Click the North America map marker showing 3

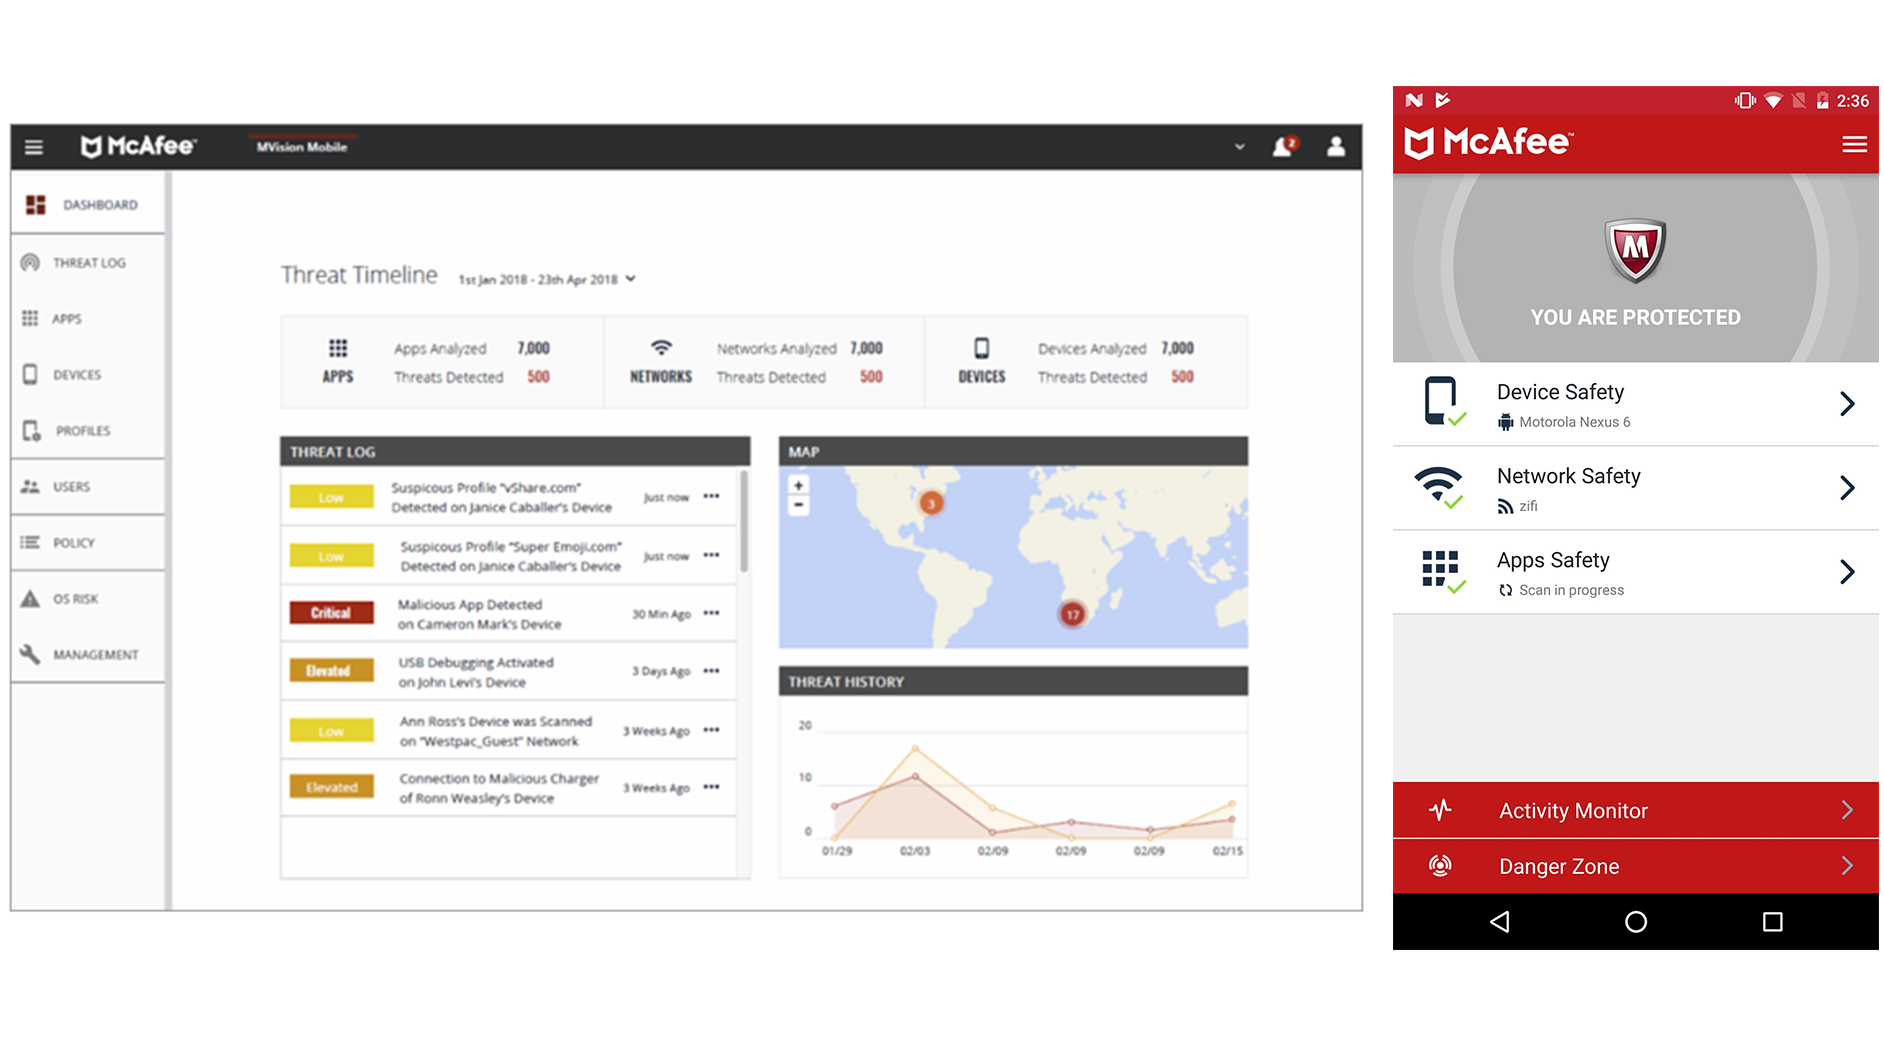click(x=931, y=503)
